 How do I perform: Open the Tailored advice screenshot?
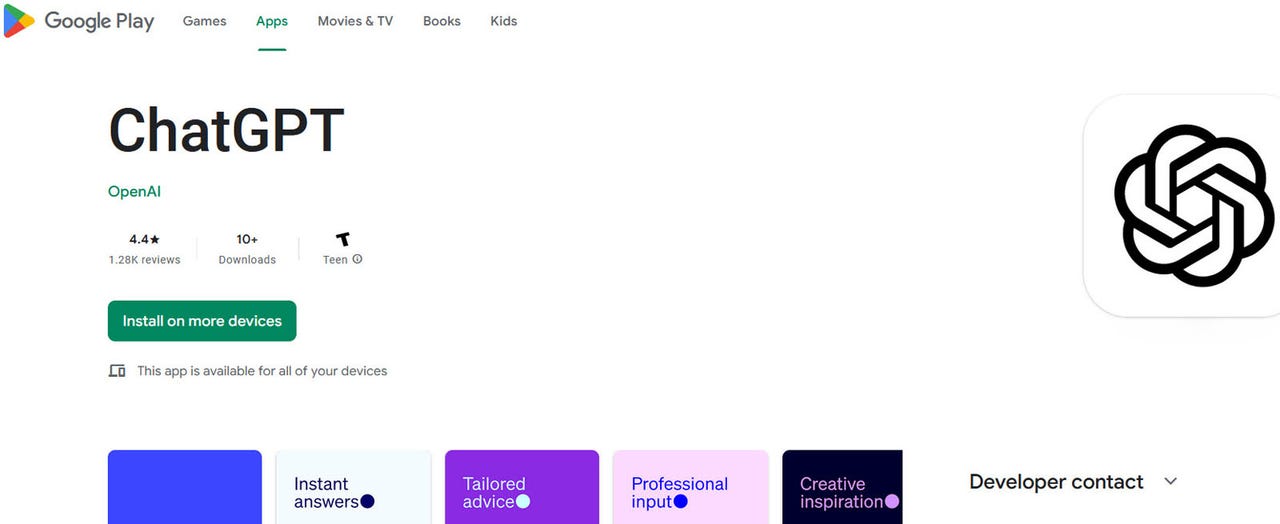(522, 487)
